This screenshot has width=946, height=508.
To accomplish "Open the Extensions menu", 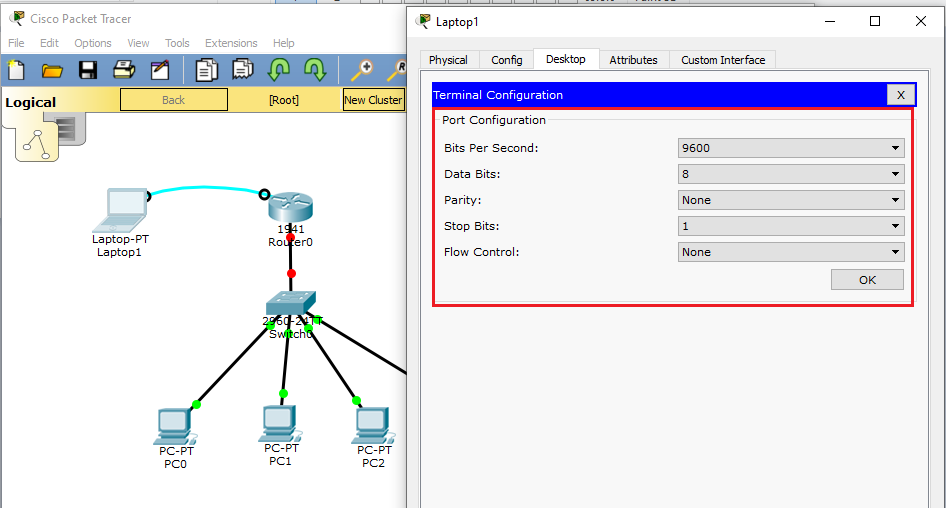I will 231,43.
